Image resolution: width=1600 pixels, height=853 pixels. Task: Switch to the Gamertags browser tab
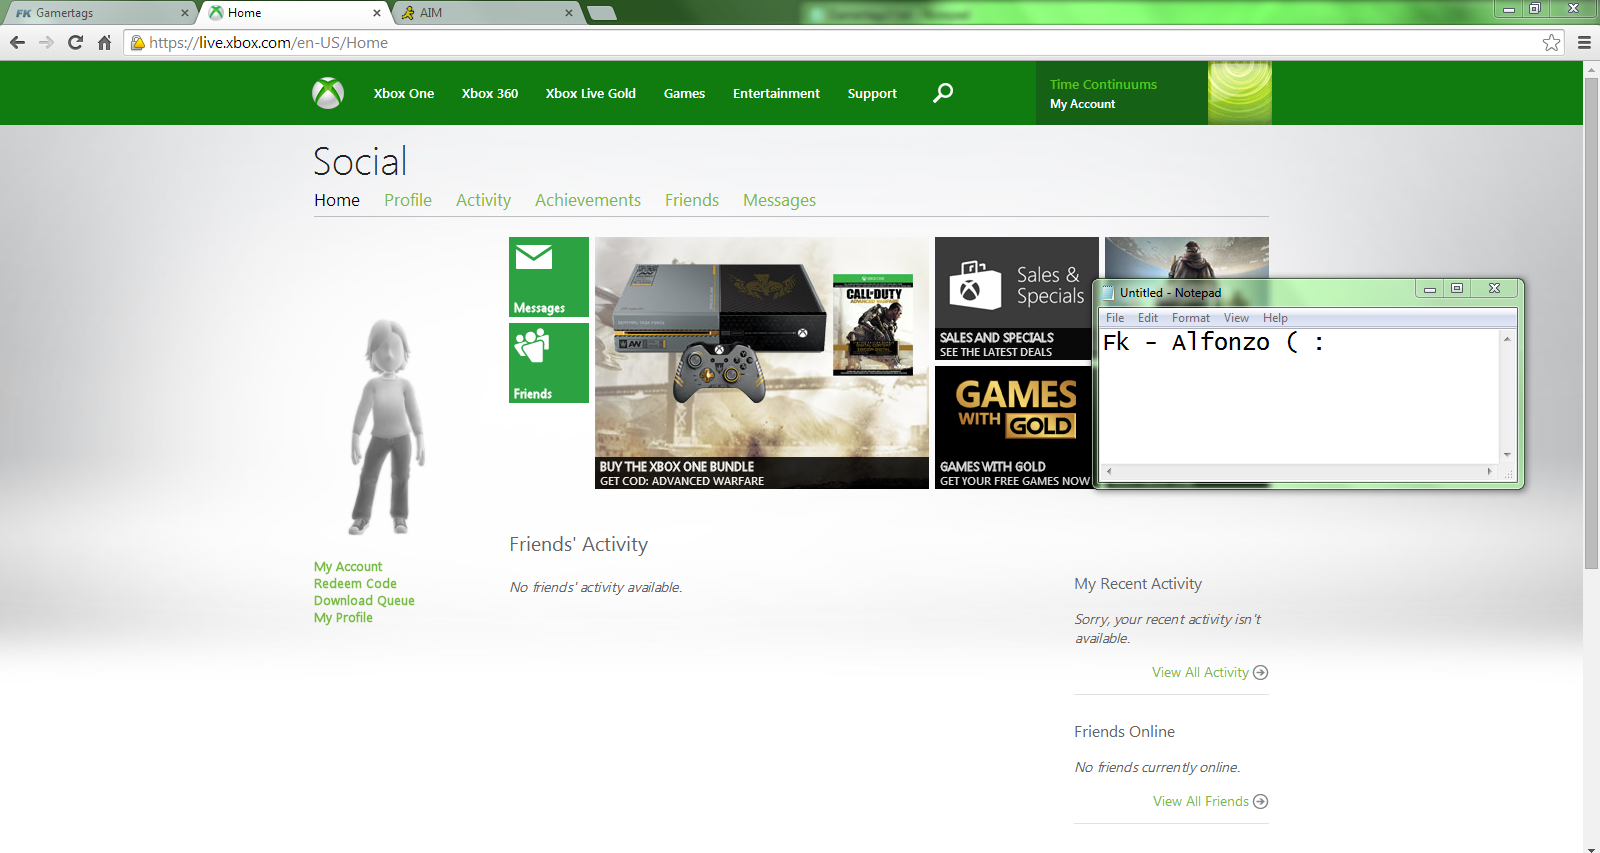point(98,13)
